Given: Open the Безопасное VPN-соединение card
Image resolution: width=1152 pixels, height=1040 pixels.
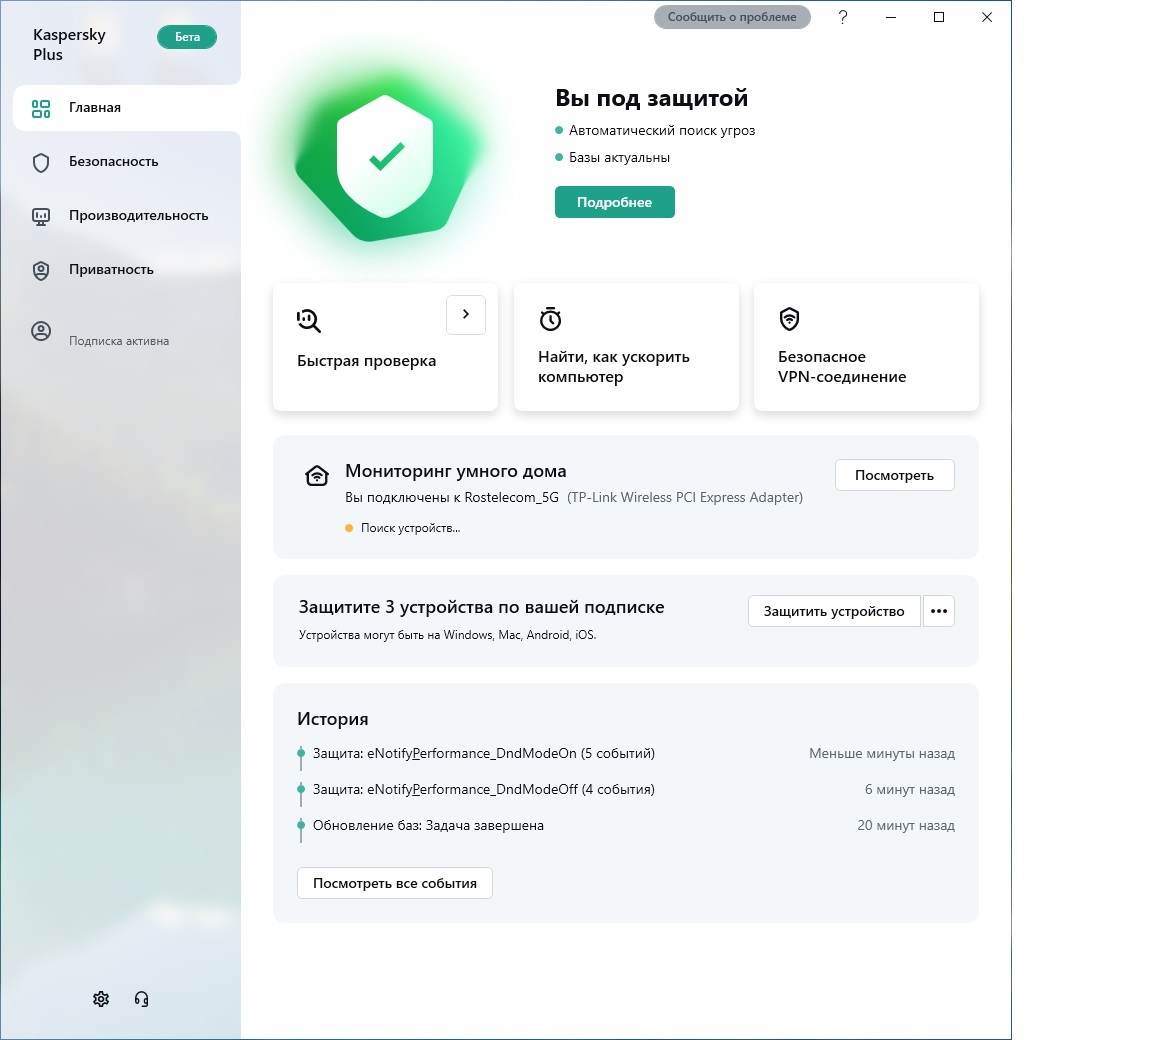Looking at the screenshot, I should pos(866,347).
